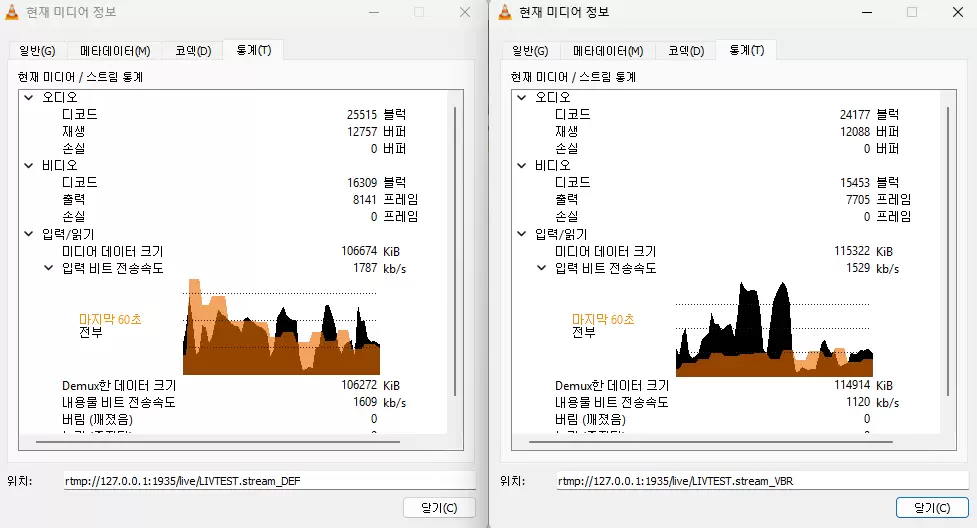Click value 1787 kb/s in left window
The height and width of the screenshot is (528, 977).
coord(379,268)
